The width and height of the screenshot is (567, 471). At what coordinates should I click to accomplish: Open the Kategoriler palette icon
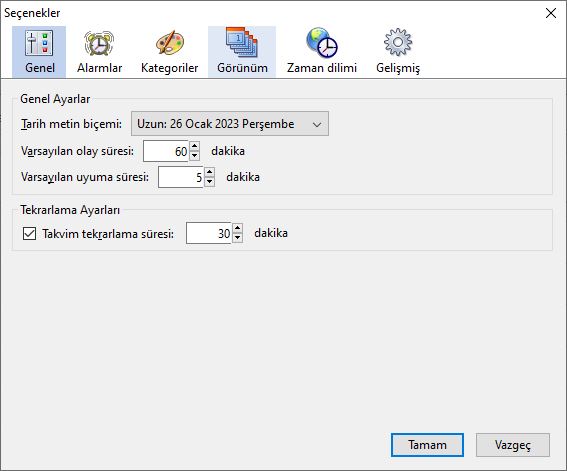170,43
